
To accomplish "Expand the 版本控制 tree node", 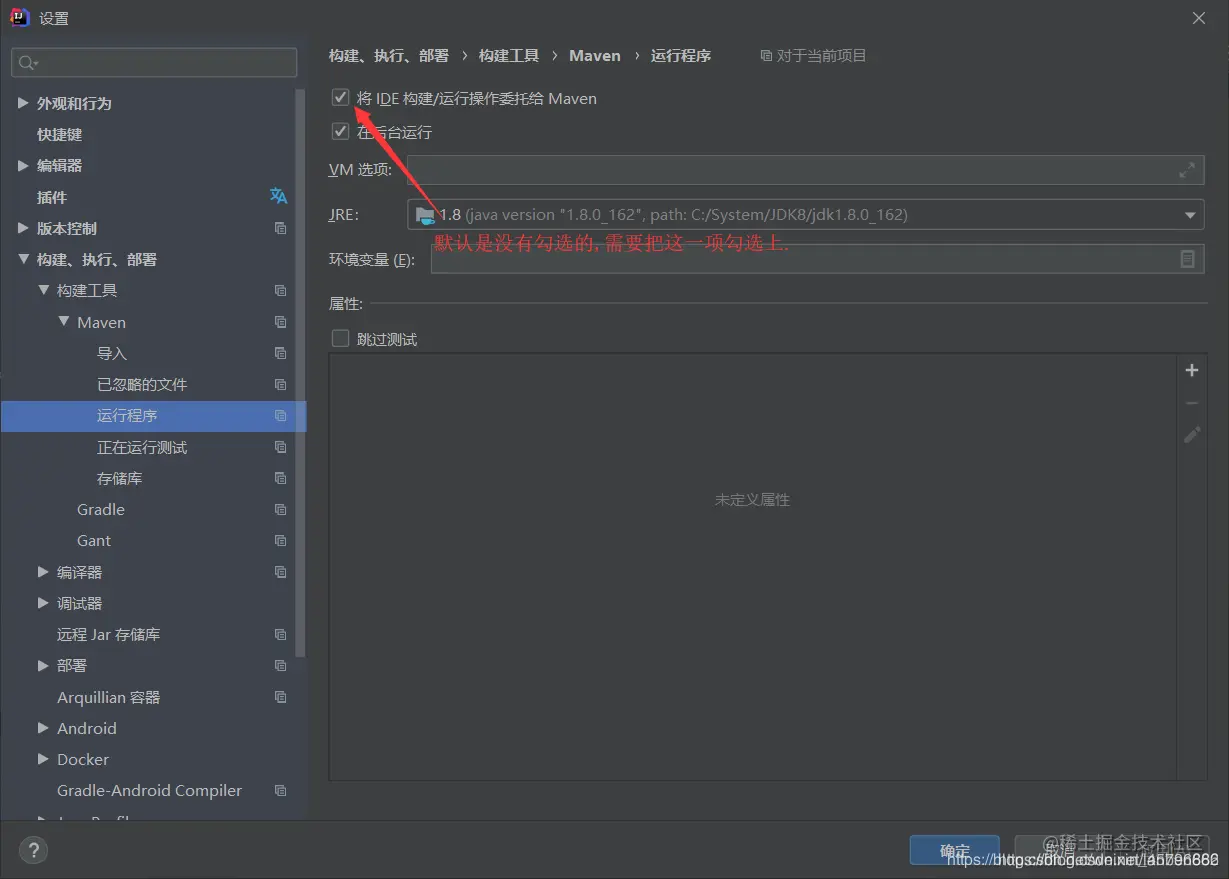I will [23, 228].
